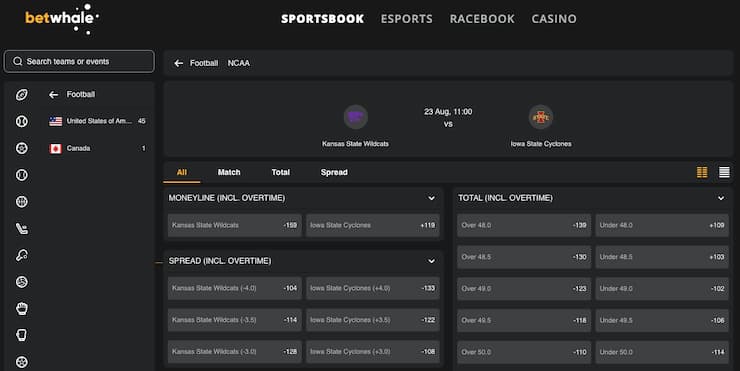Pick Iowa State Cyclones (+4.0) spread

[x=373, y=288]
